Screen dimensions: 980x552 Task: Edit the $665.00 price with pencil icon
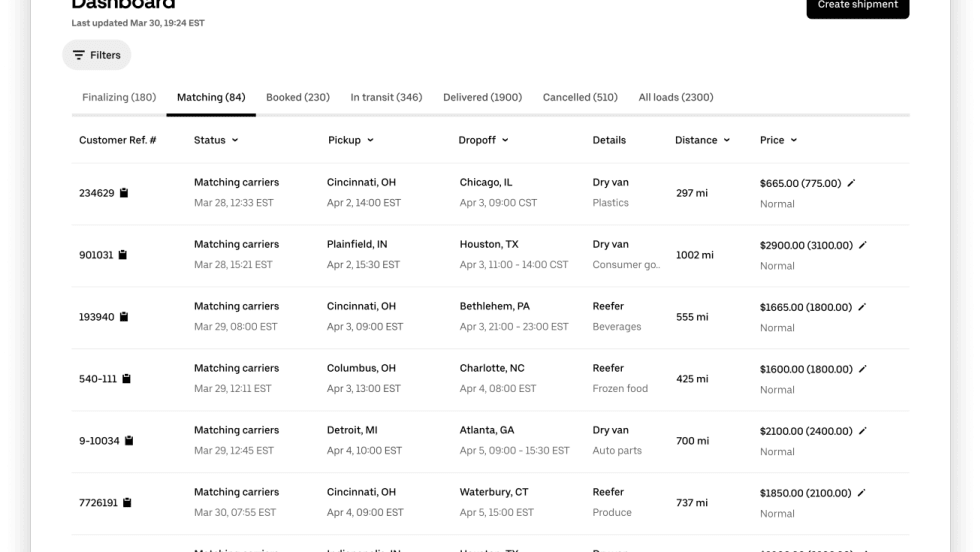pyautogui.click(x=852, y=183)
